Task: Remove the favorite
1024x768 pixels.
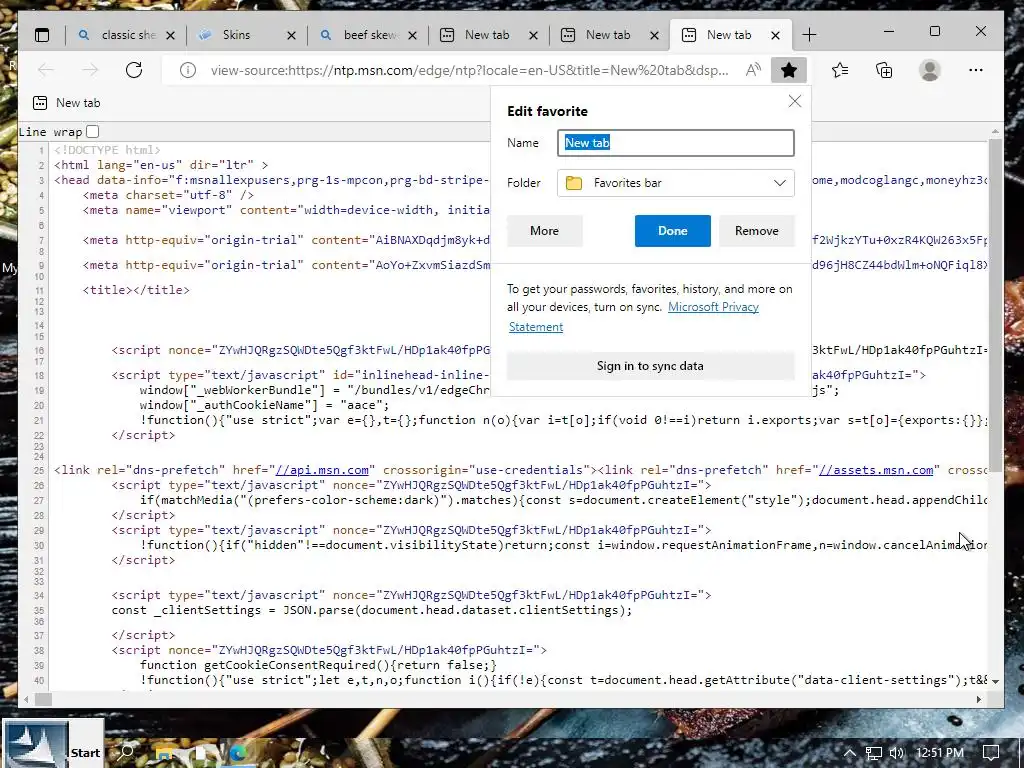Action: point(757,231)
